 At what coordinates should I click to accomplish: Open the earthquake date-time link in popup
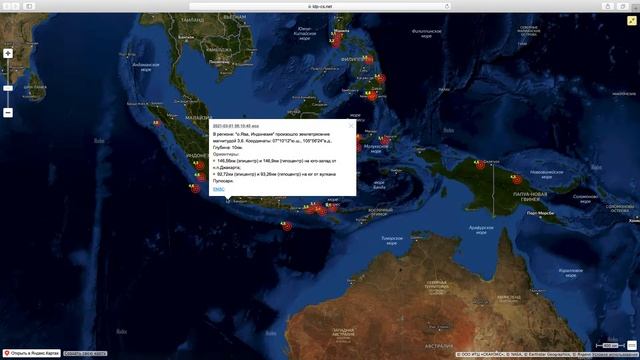[236, 126]
